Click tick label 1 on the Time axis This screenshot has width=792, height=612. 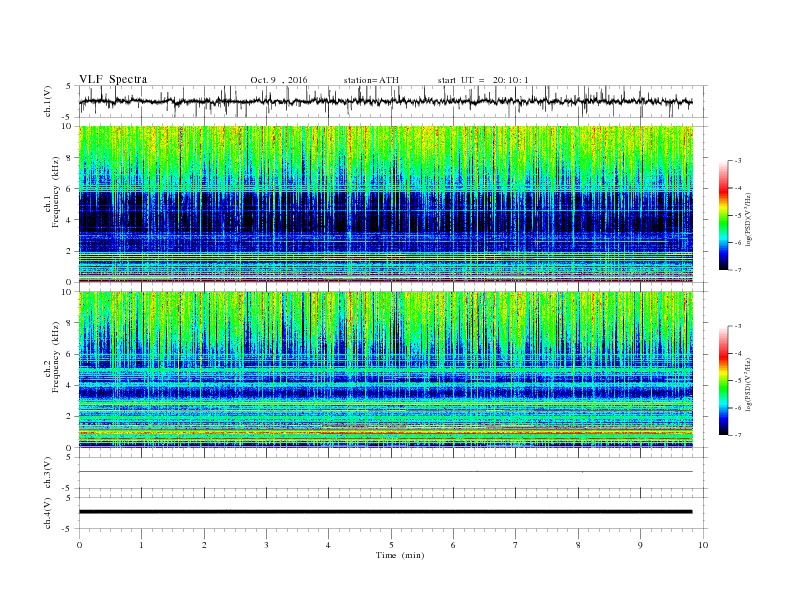[141, 545]
